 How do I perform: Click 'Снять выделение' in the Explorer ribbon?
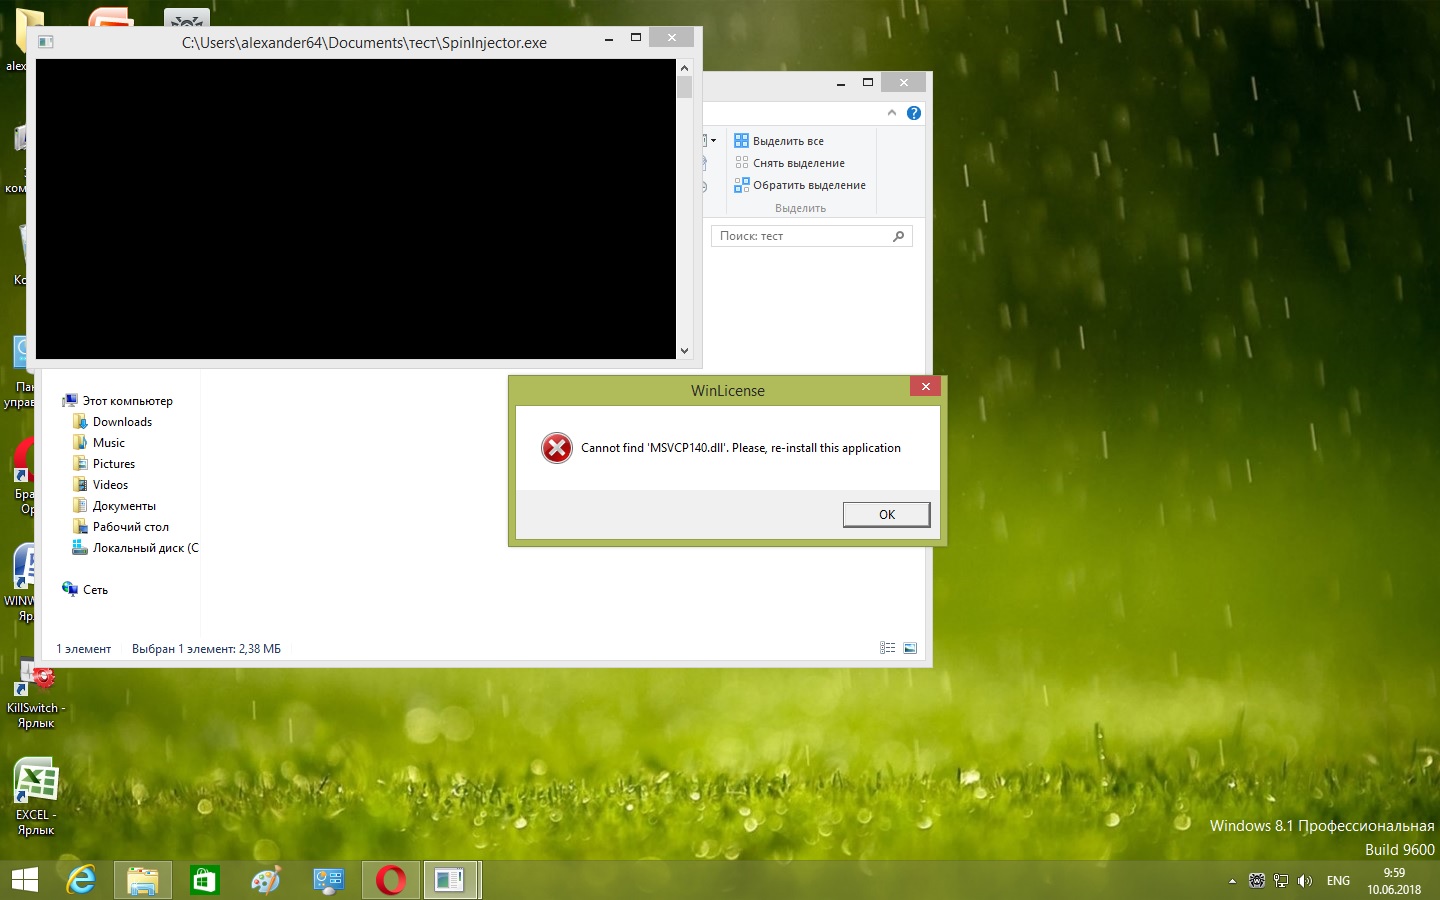(790, 163)
